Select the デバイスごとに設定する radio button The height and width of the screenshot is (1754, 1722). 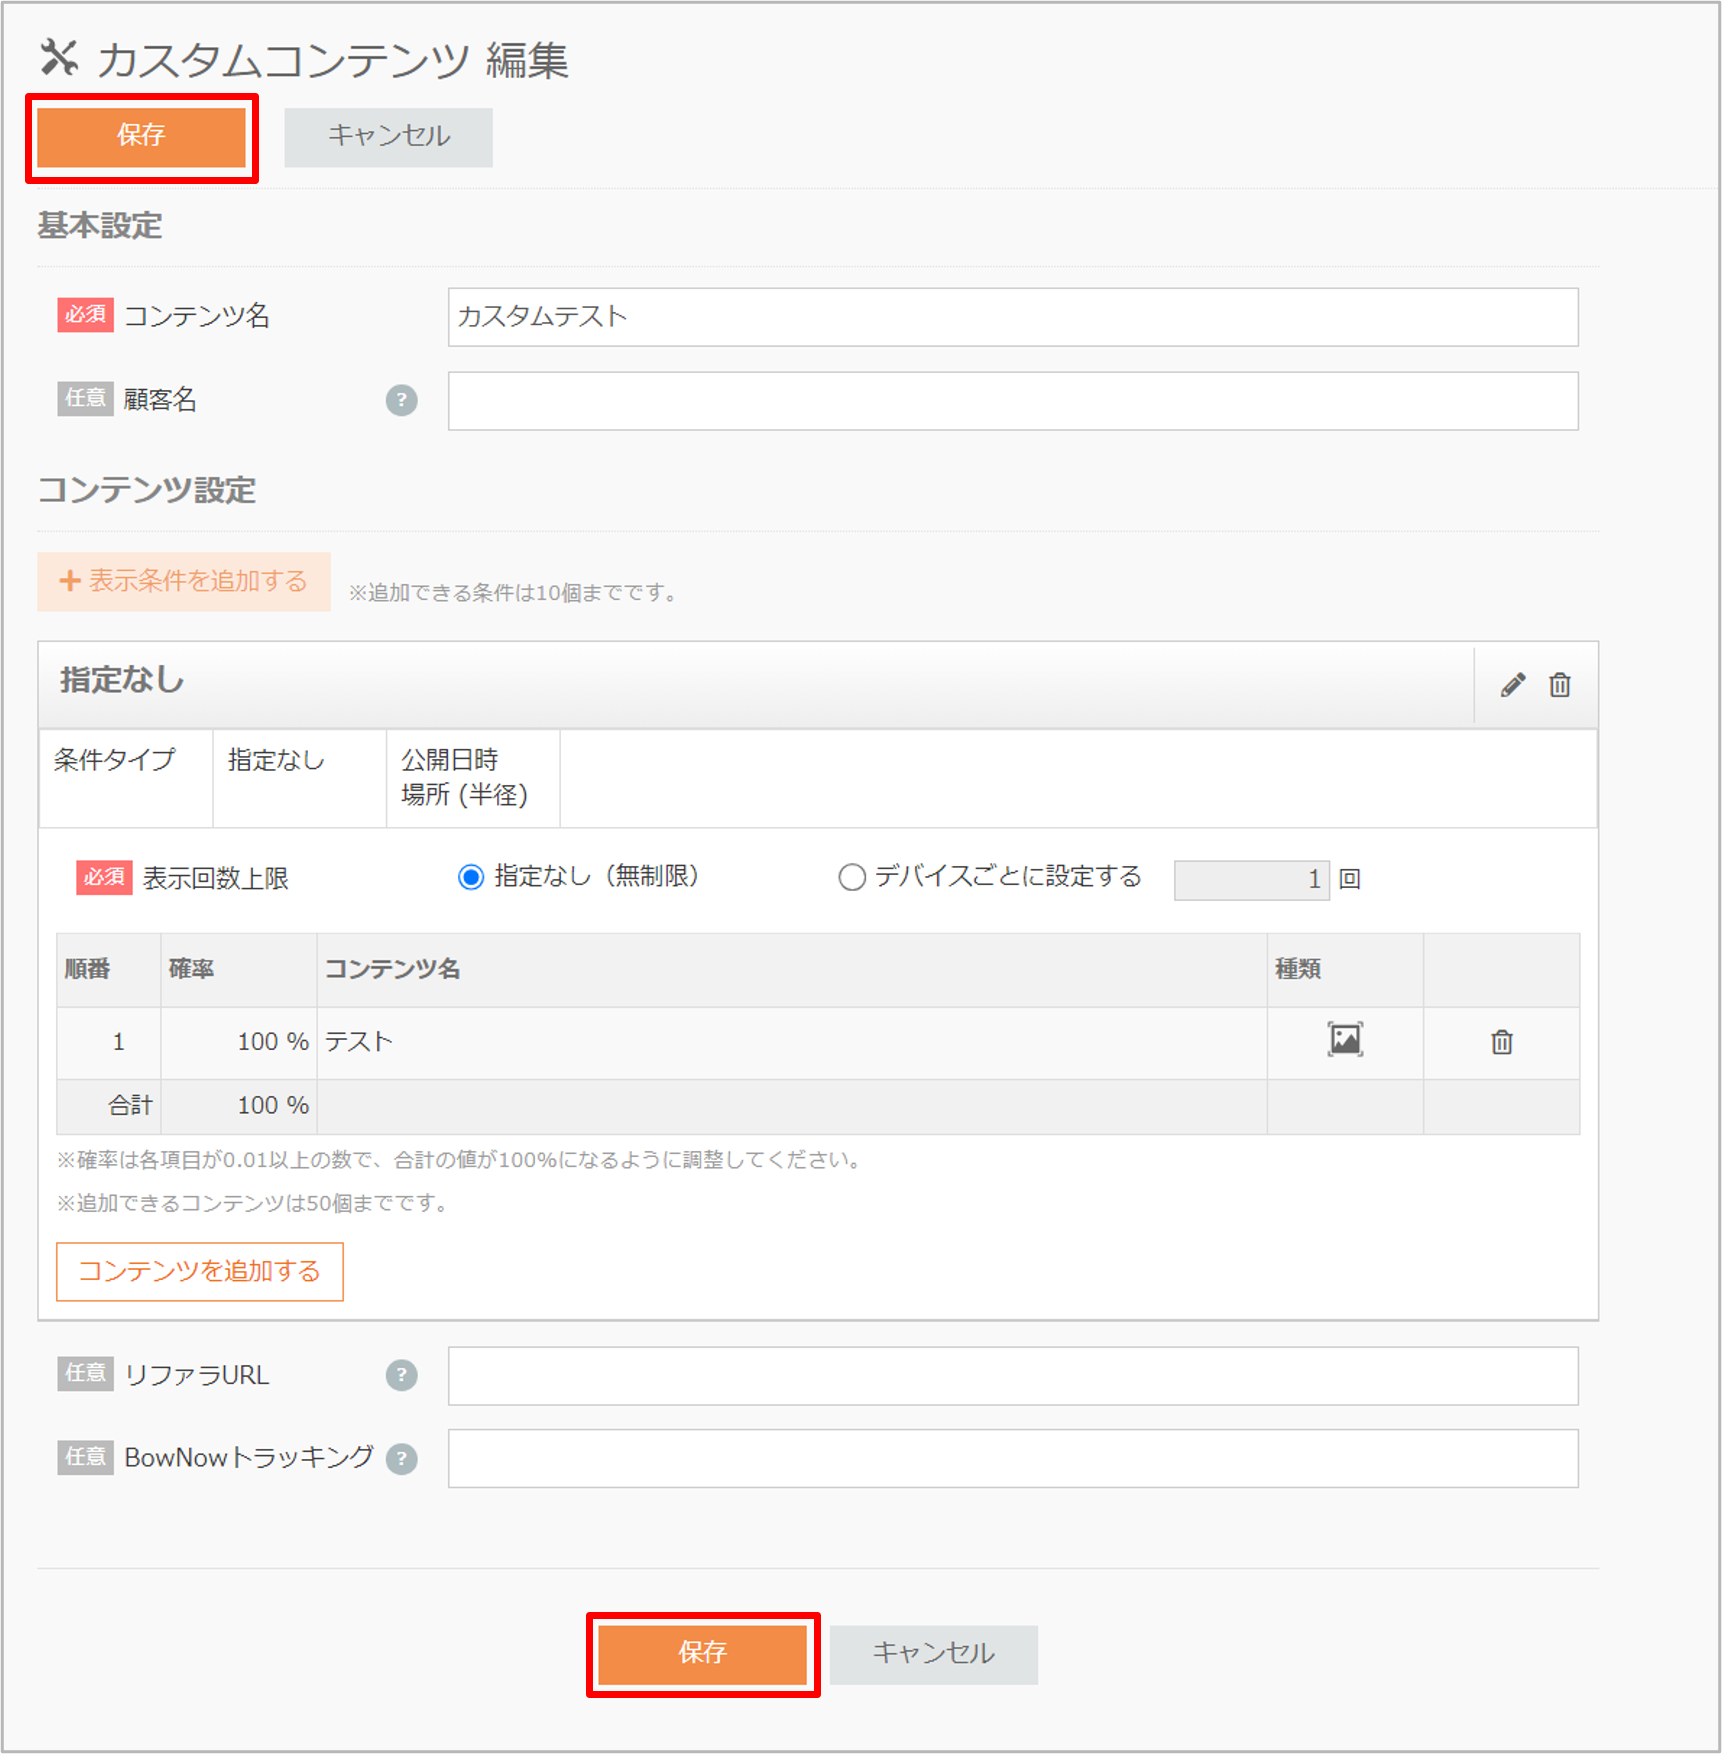point(852,877)
